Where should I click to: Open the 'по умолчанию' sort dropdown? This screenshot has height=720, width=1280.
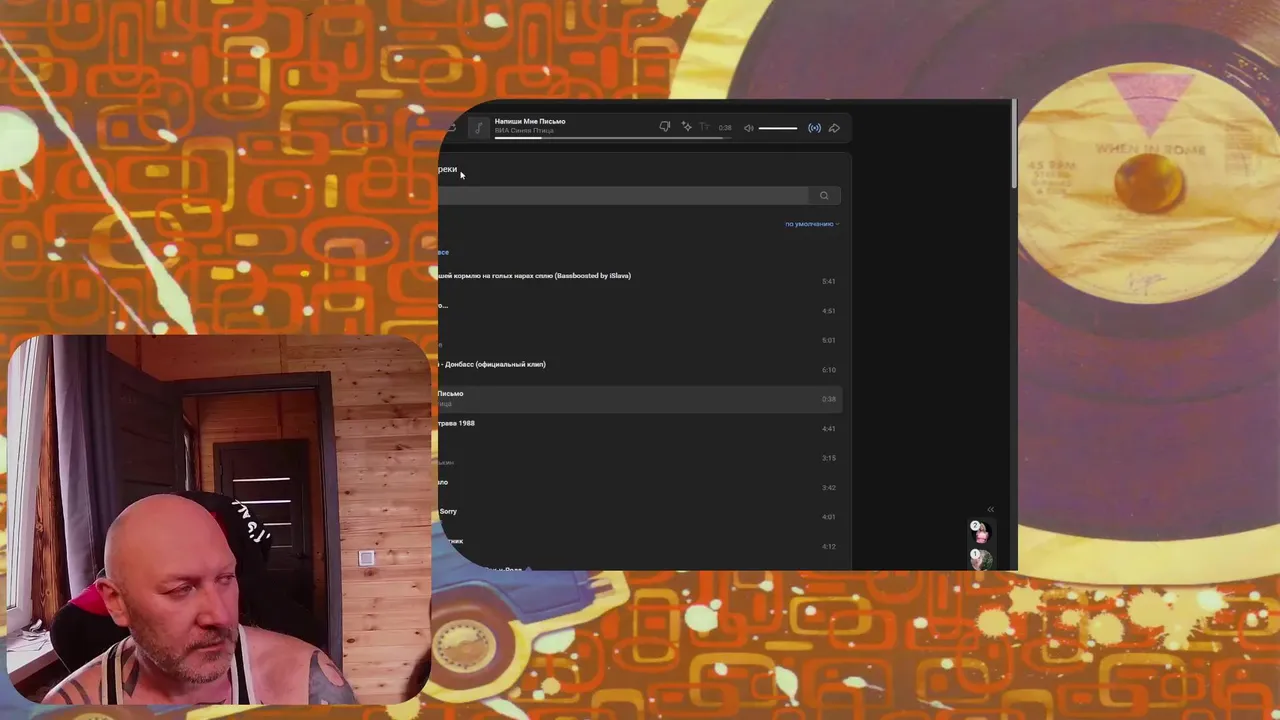(x=812, y=224)
